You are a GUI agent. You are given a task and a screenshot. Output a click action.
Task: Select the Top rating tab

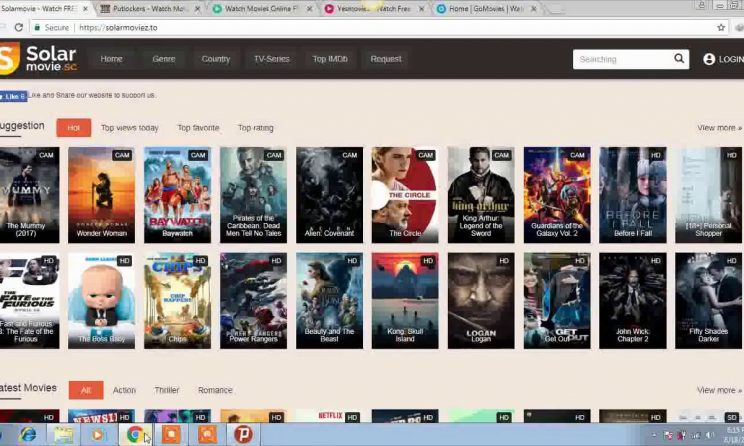pos(256,128)
